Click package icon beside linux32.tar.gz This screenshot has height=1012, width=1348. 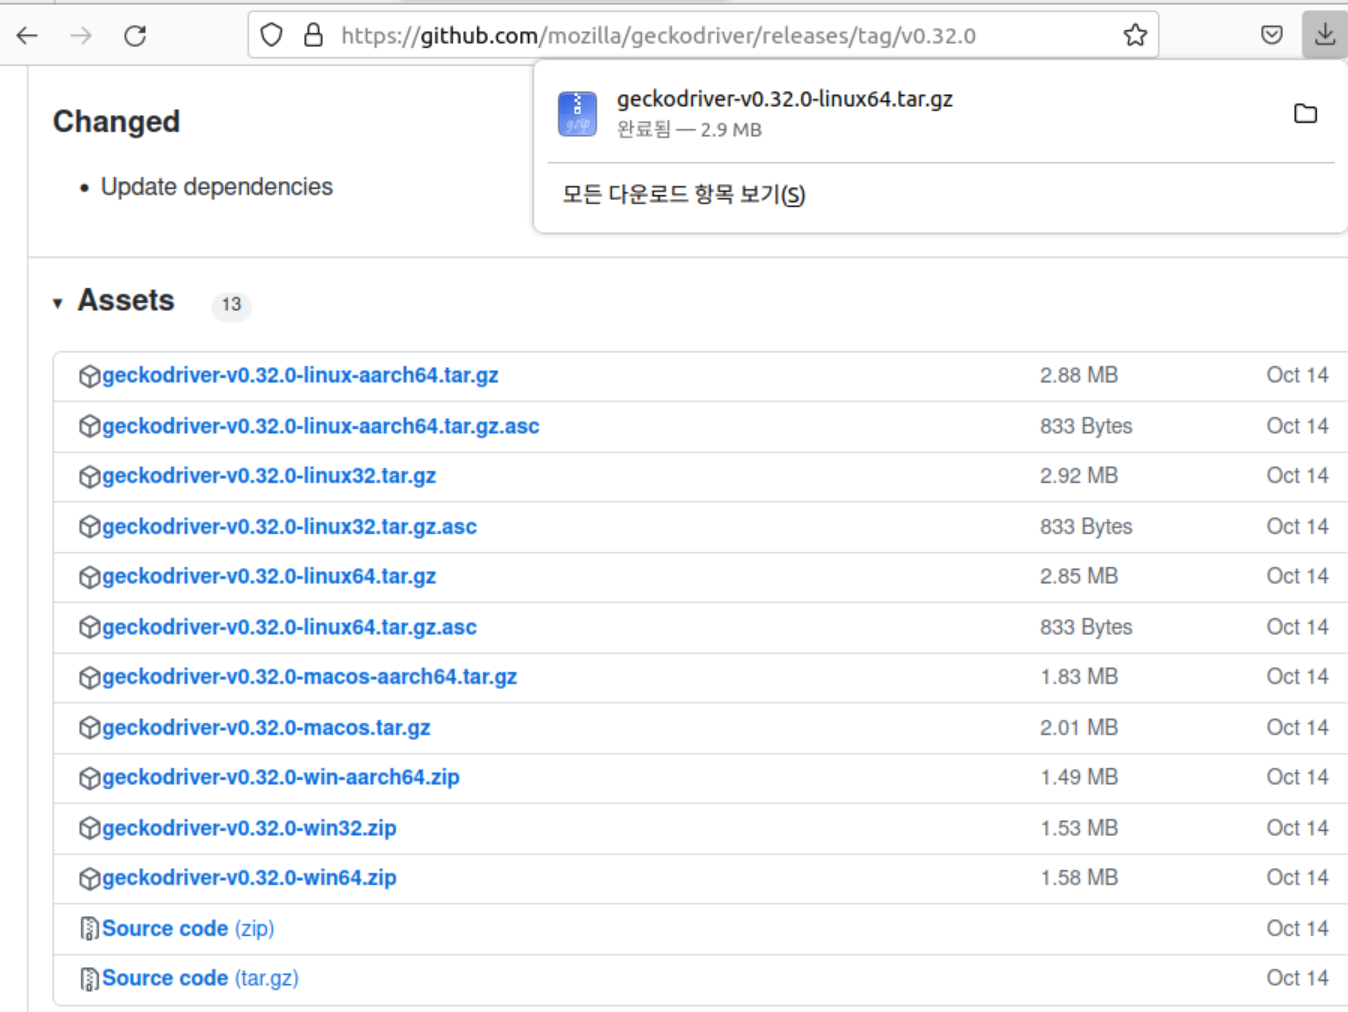[89, 477]
